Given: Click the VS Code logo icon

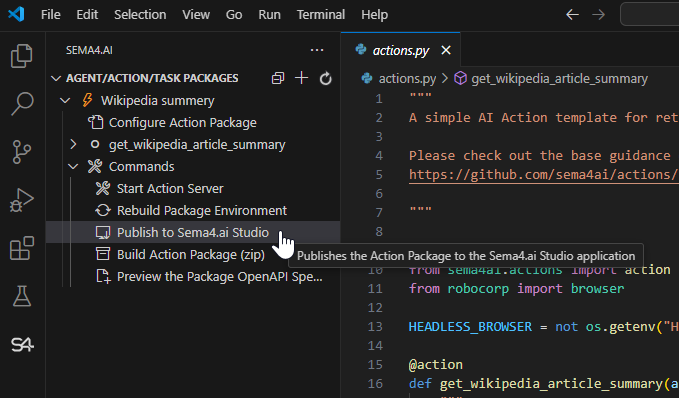Looking at the screenshot, I should pos(16,14).
